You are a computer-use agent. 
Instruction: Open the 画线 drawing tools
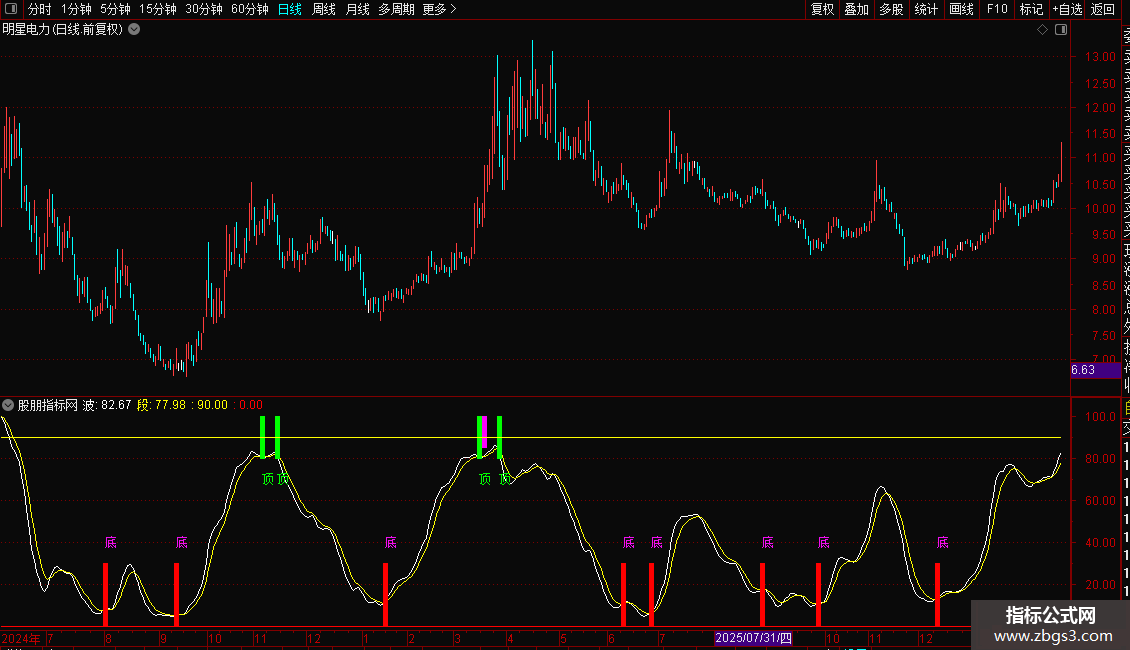click(961, 9)
